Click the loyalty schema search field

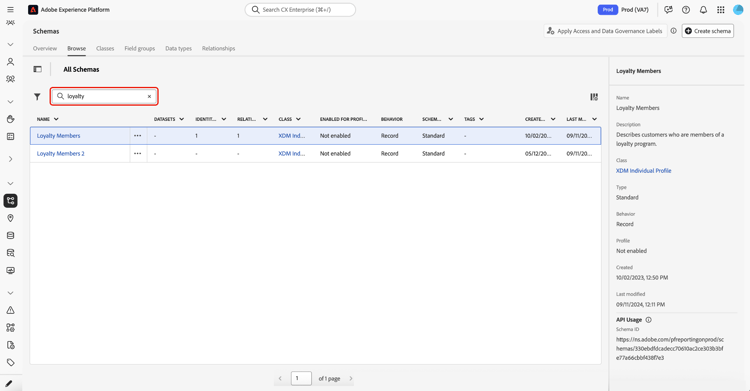[x=104, y=96]
